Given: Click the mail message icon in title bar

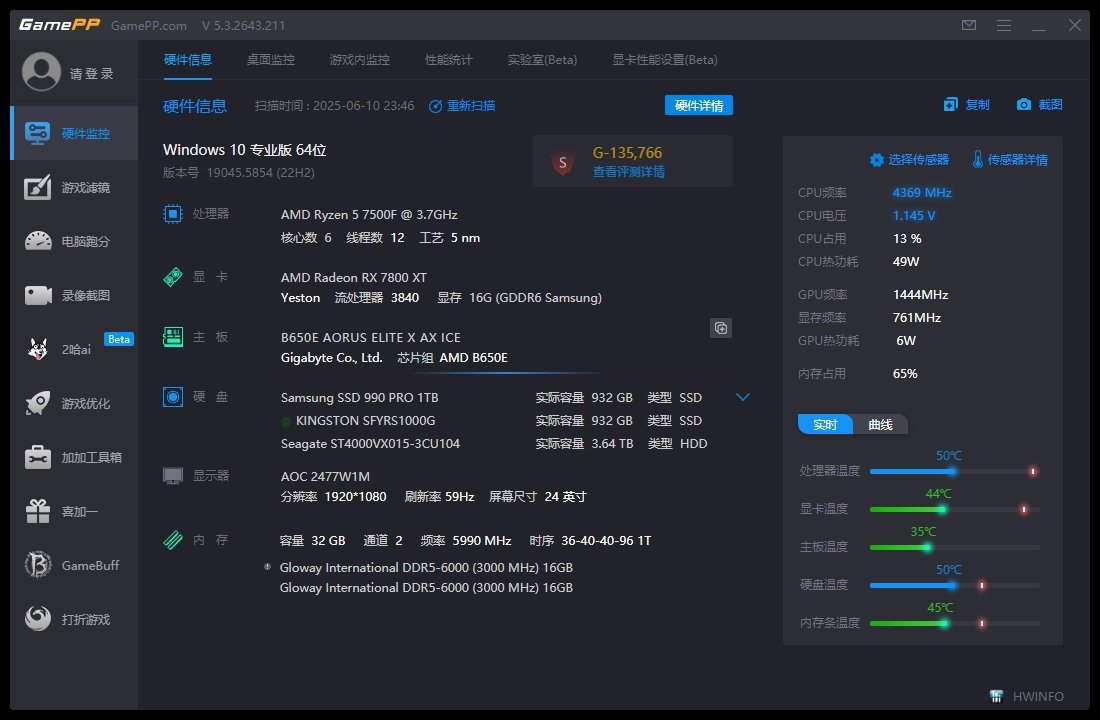Looking at the screenshot, I should [969, 25].
